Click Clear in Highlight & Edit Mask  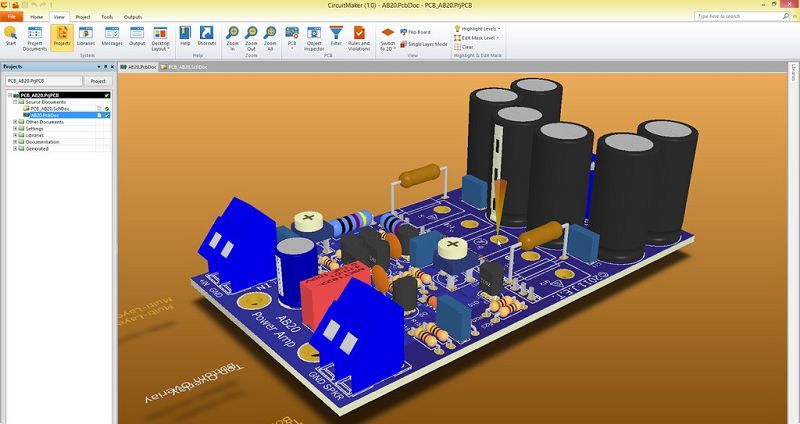tap(464, 47)
